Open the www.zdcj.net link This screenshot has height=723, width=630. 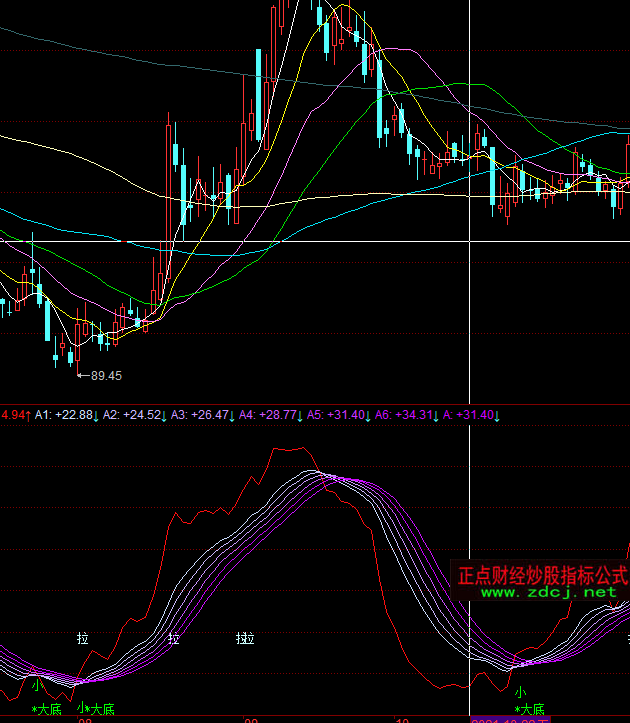[x=549, y=592]
